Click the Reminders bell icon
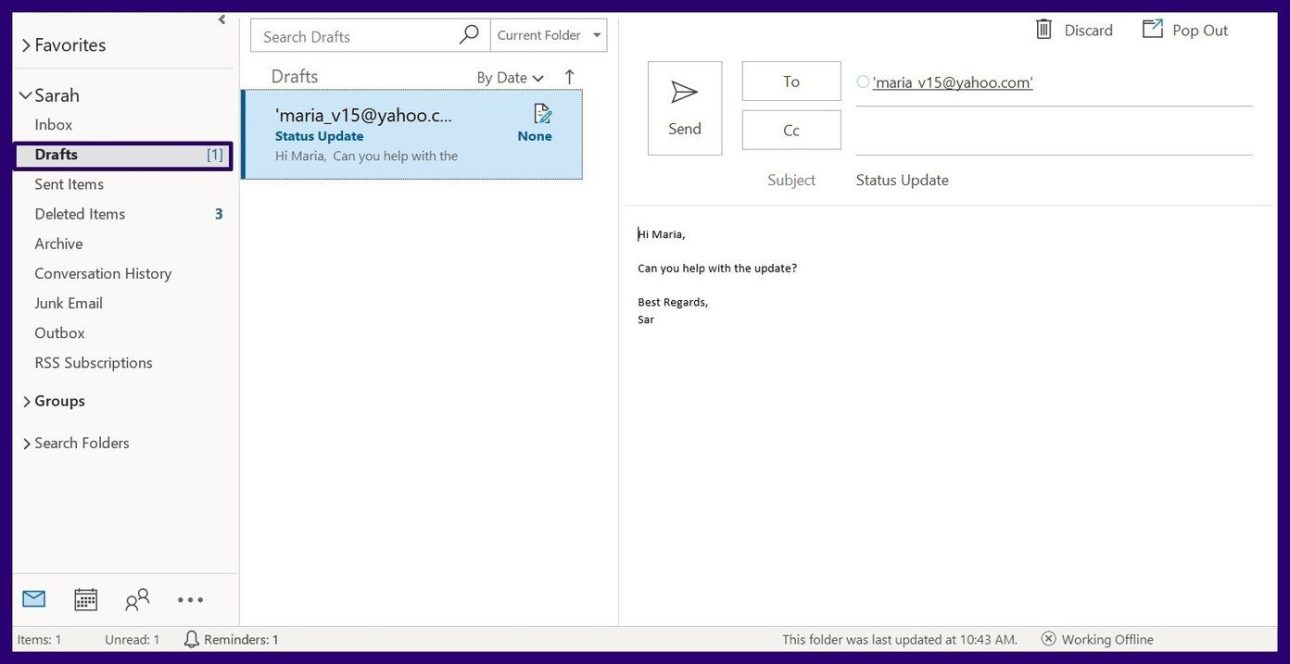The image size is (1290, 664). (x=192, y=639)
